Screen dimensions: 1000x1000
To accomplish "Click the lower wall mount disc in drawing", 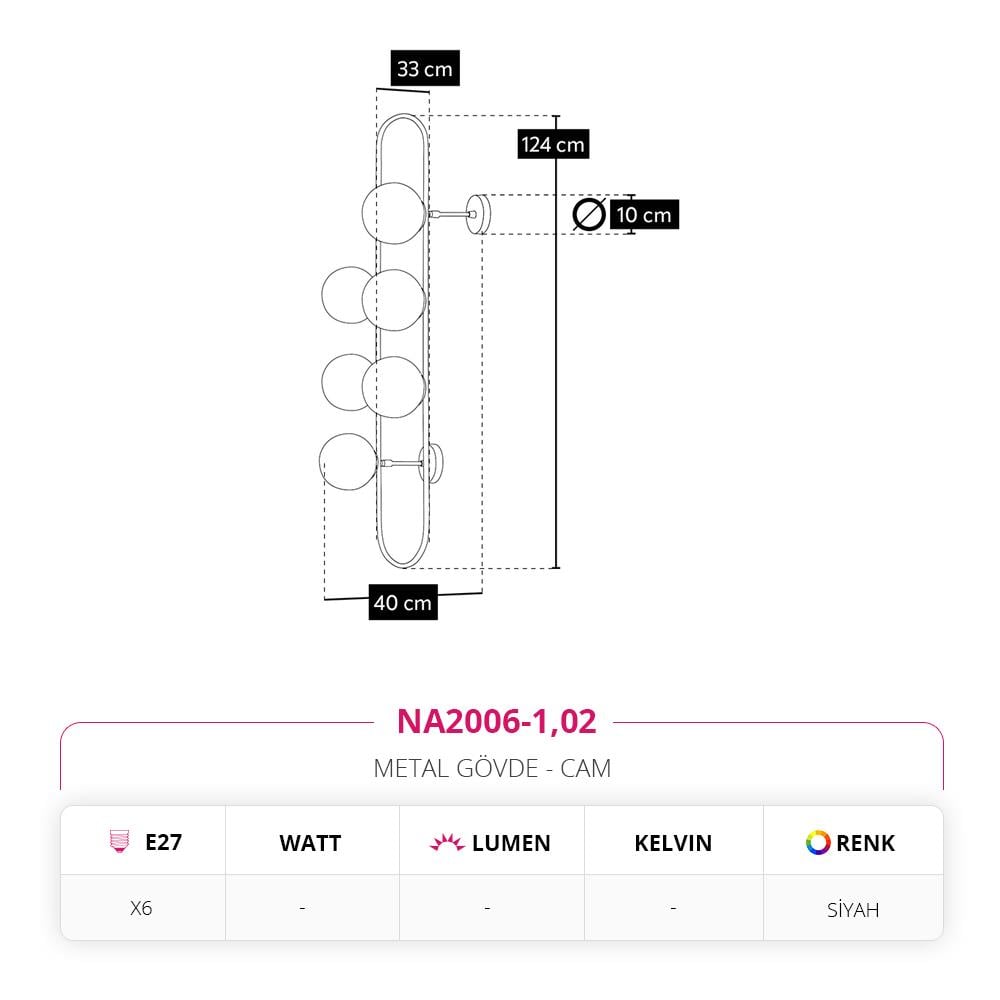I will tap(432, 463).
